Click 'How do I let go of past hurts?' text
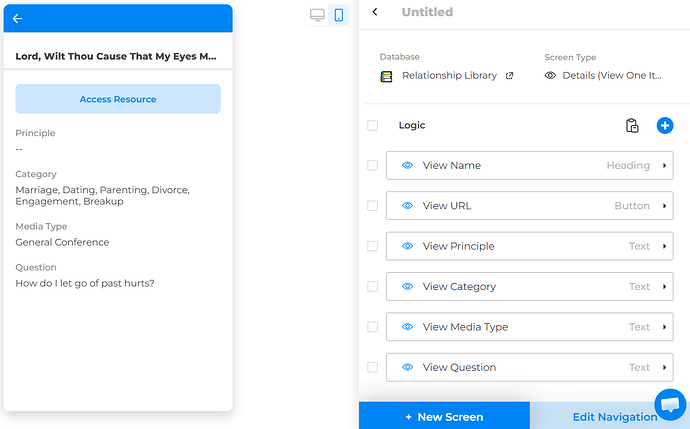Image resolution: width=690 pixels, height=429 pixels. tap(85, 283)
